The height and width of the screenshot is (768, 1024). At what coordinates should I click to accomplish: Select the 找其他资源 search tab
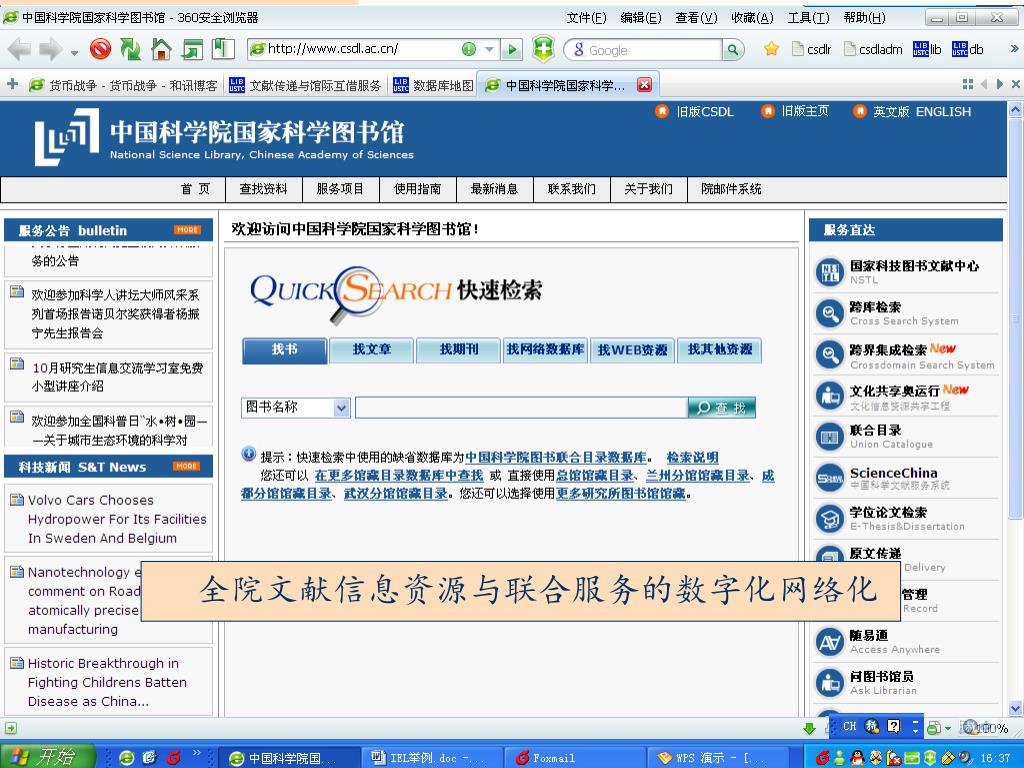pos(720,350)
